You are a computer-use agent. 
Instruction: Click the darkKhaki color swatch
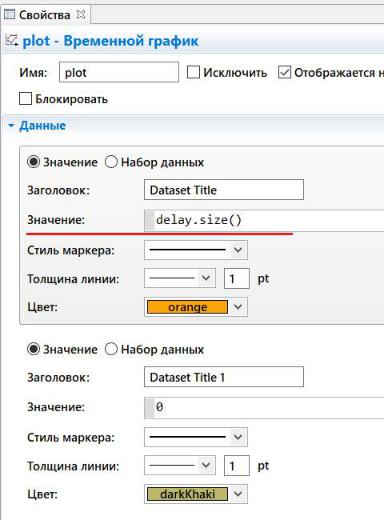tap(187, 494)
